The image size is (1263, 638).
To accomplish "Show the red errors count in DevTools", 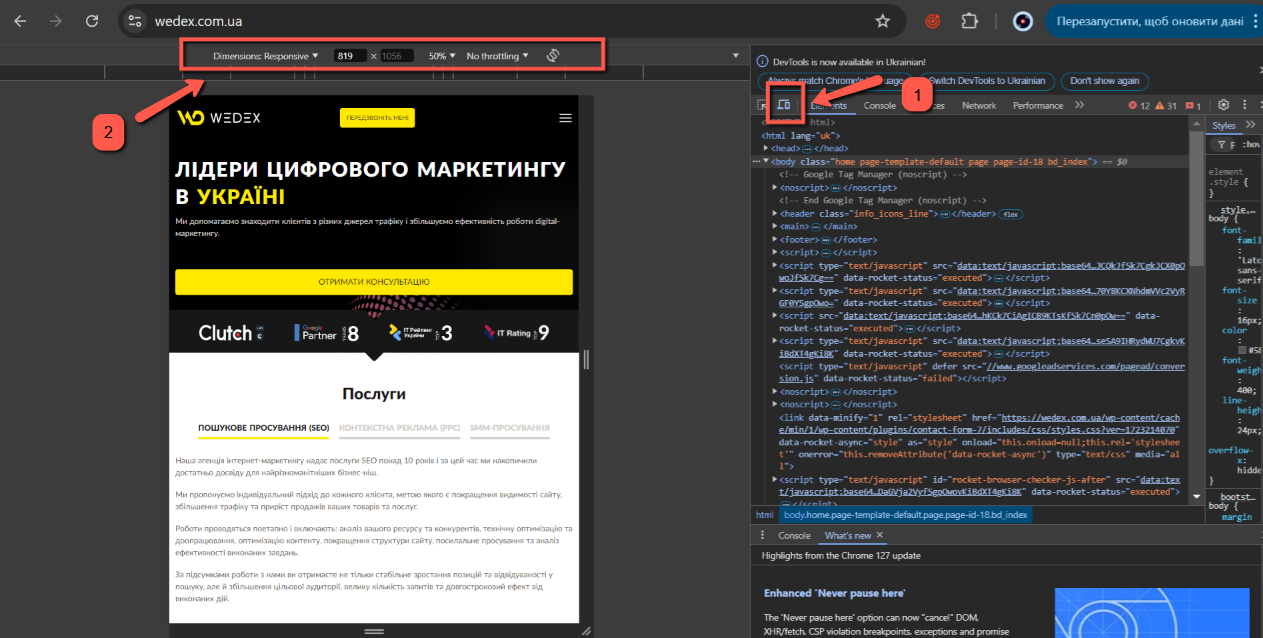I will pos(1138,105).
